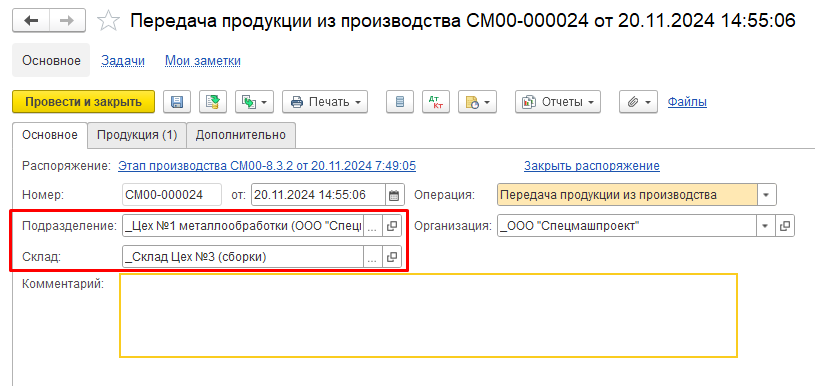This screenshot has width=815, height=386.
Task: Go forward with the right arrow button
Action: click(69, 21)
